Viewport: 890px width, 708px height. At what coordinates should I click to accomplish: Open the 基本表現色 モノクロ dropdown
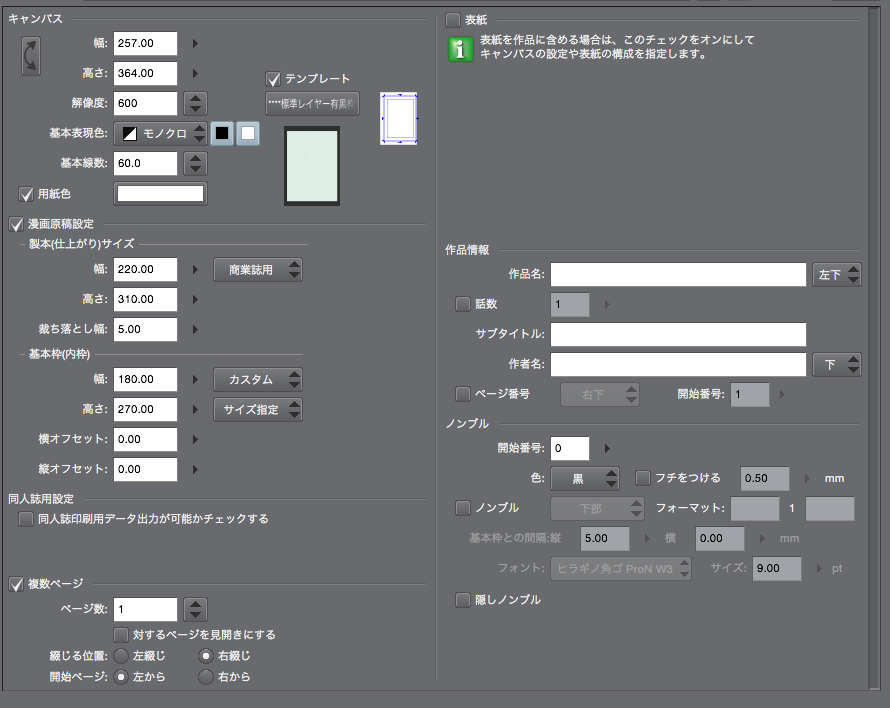(x=162, y=133)
